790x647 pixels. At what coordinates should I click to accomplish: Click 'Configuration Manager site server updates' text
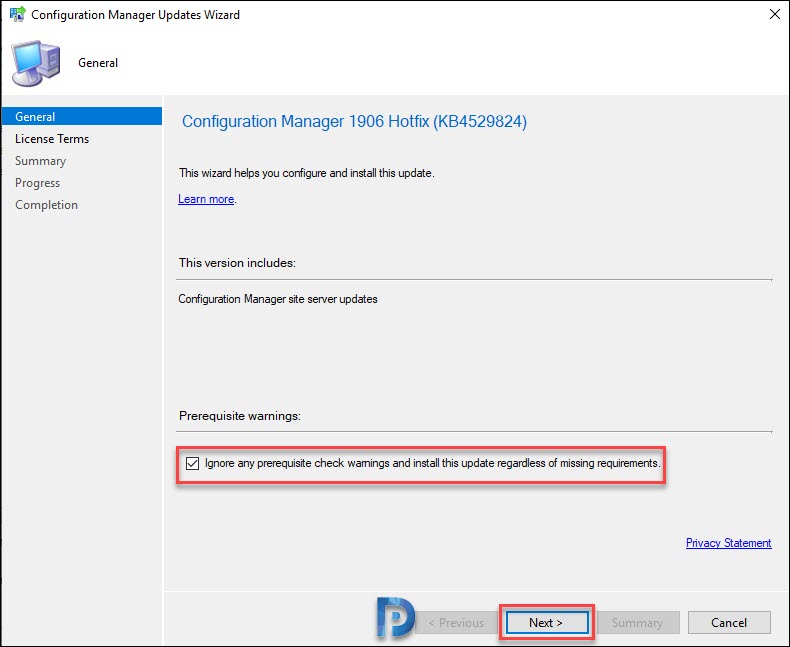(278, 299)
